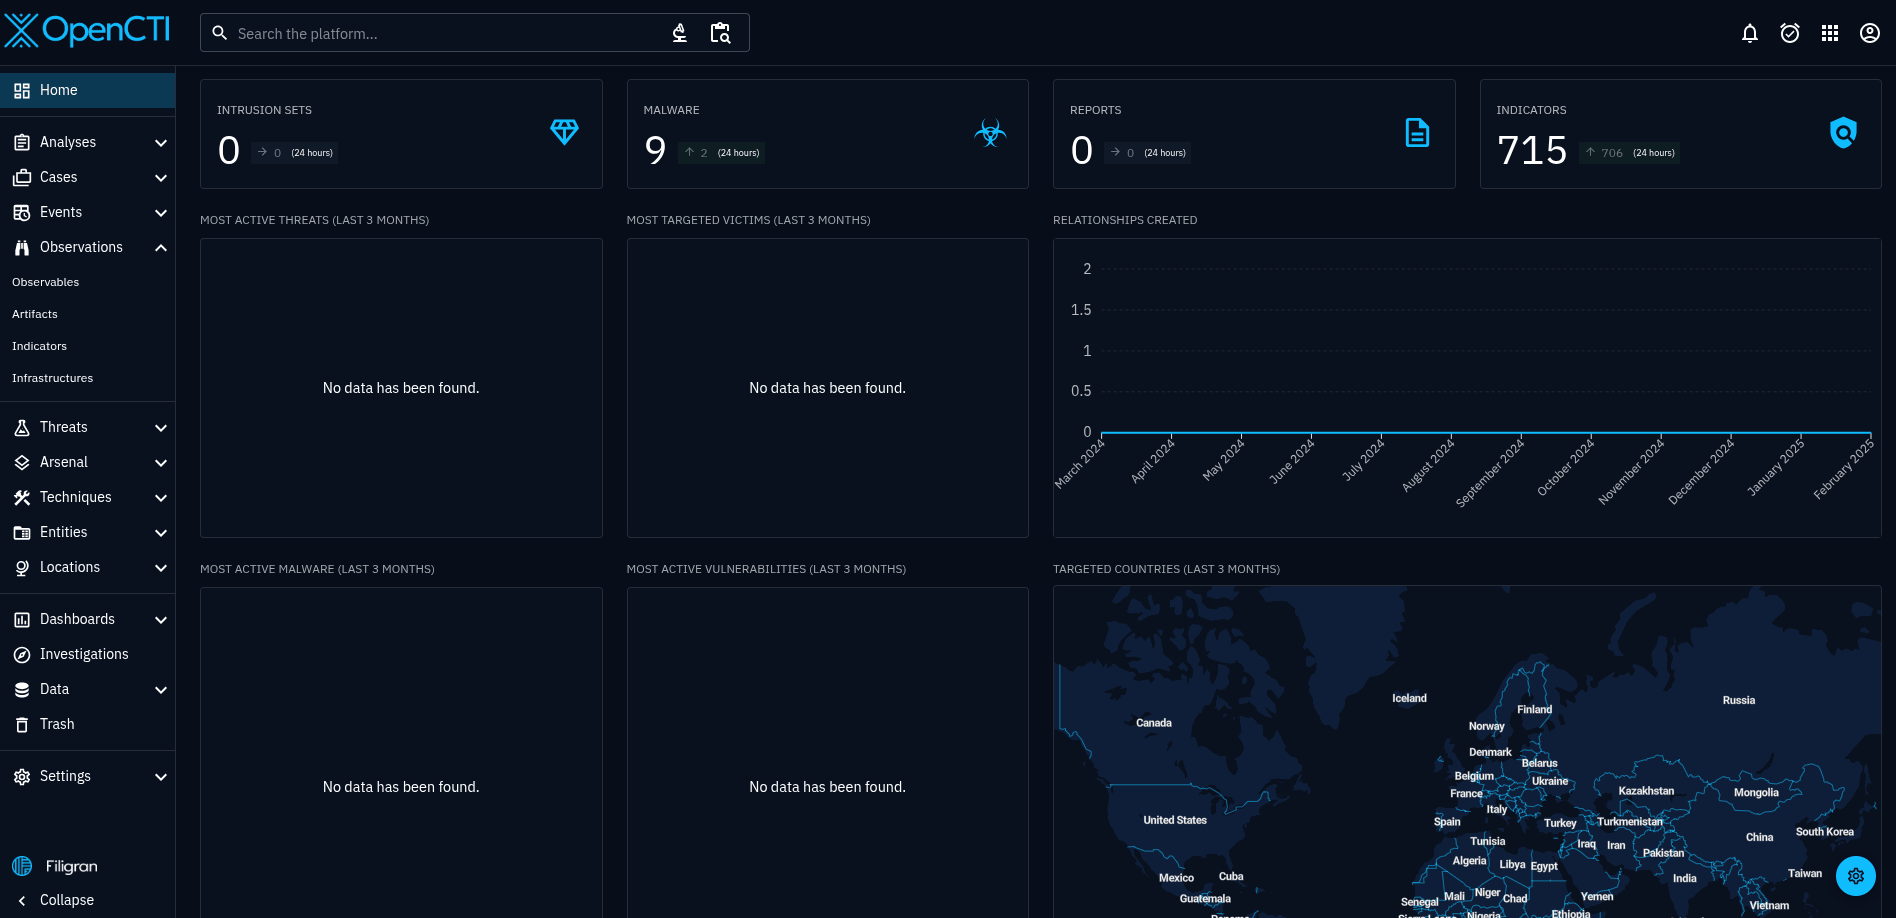Screen dimensions: 1896x918
Task: Click the 'Most Active Threats' heading
Action: coord(314,220)
